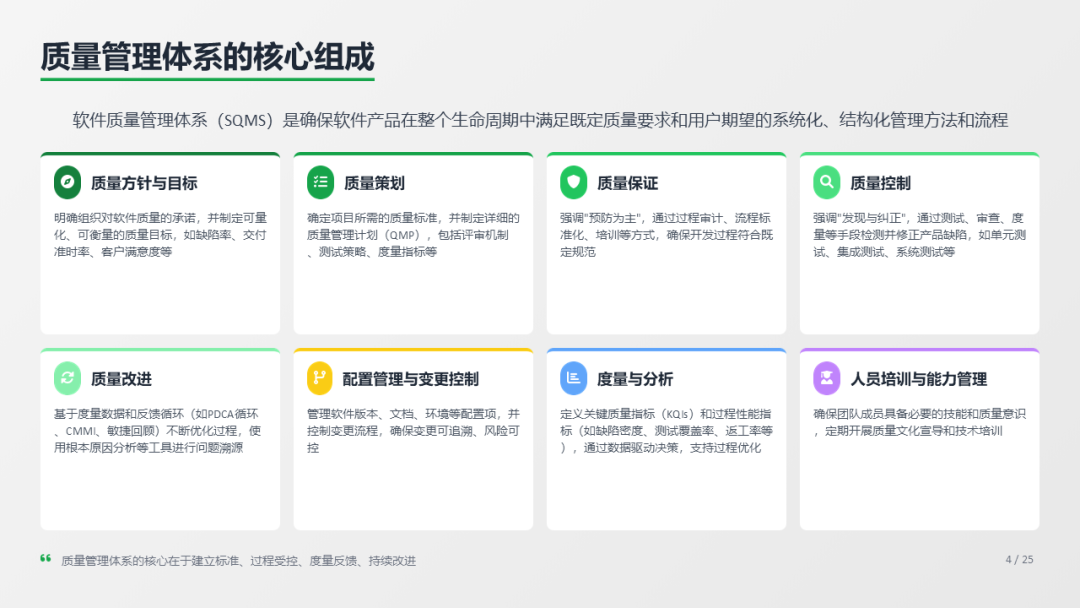Click the 质量保证 card body text
This screenshot has height=608, width=1080.
pyautogui.click(x=666, y=235)
